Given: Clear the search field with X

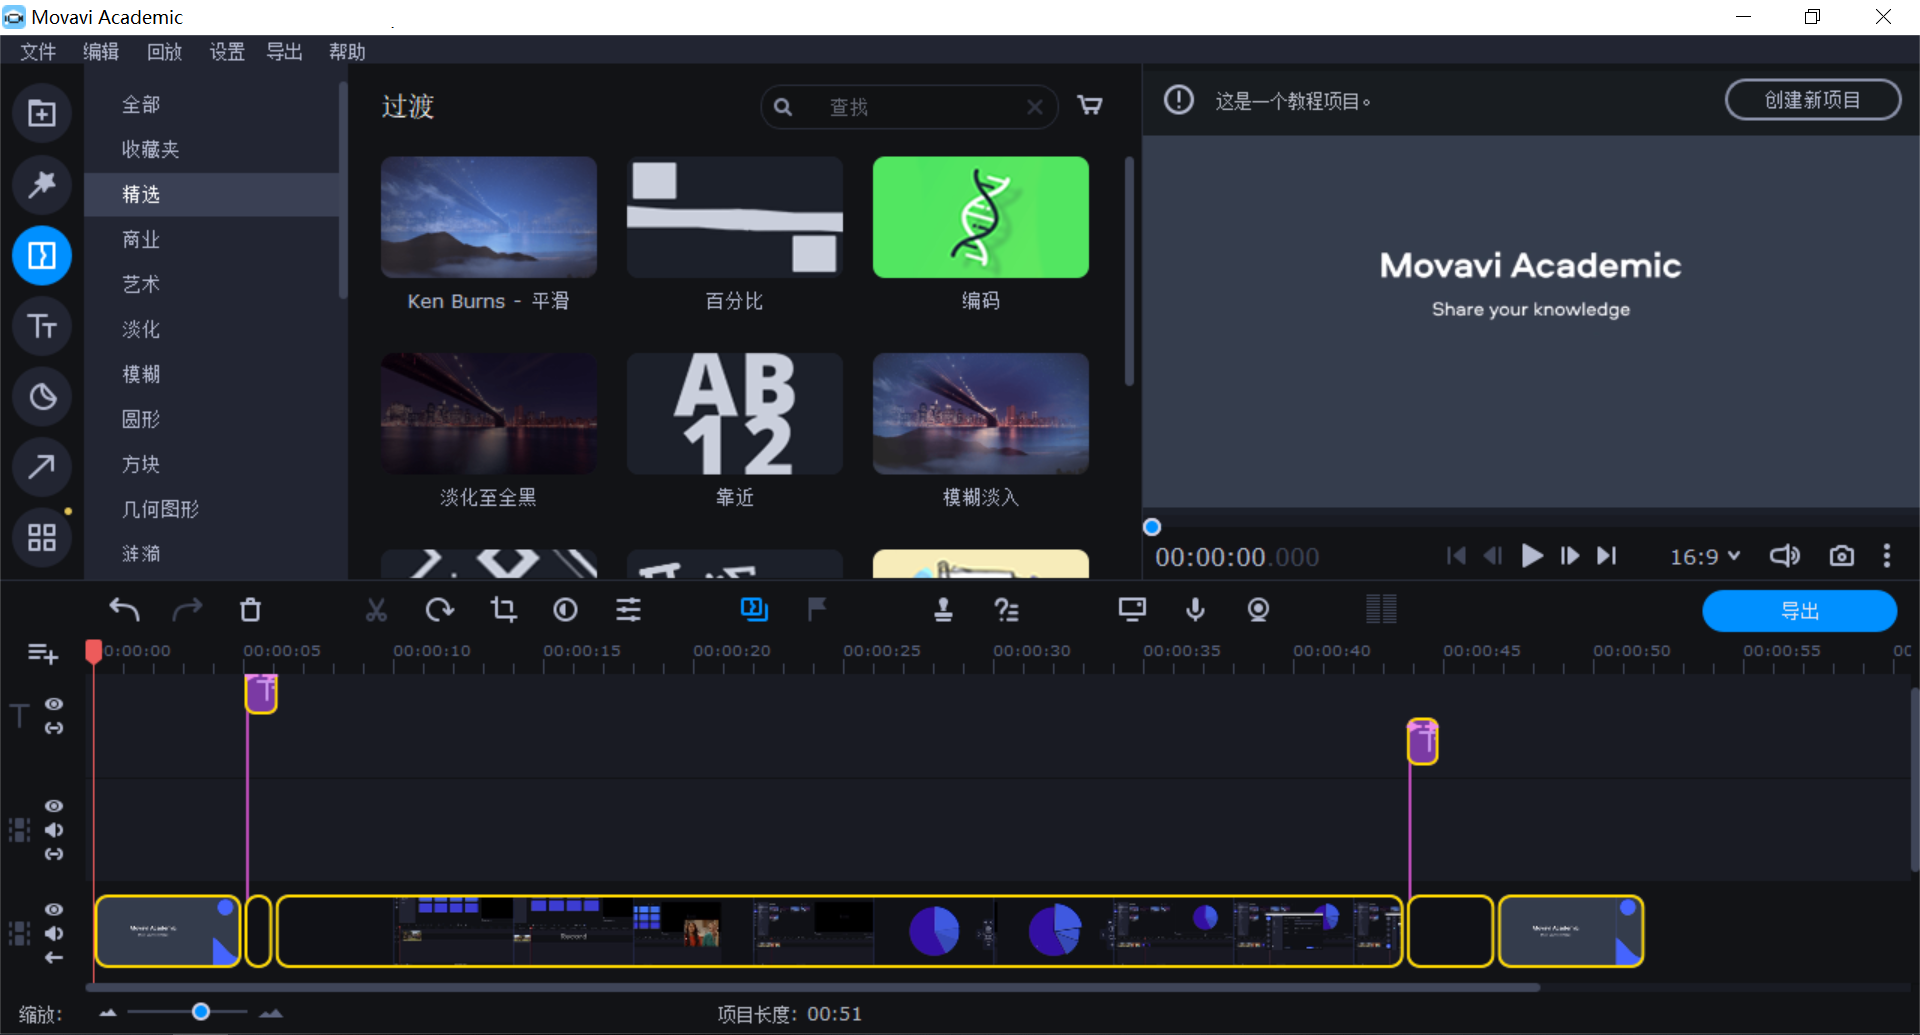Looking at the screenshot, I should pyautogui.click(x=1035, y=107).
